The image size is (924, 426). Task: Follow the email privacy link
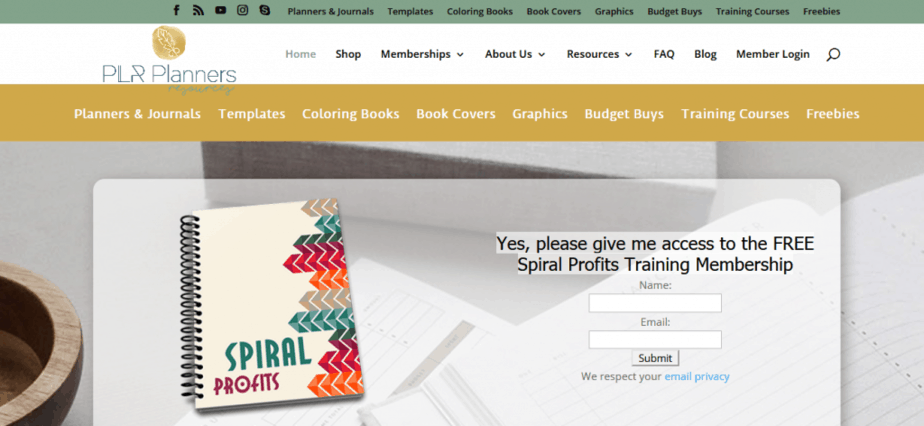click(697, 377)
